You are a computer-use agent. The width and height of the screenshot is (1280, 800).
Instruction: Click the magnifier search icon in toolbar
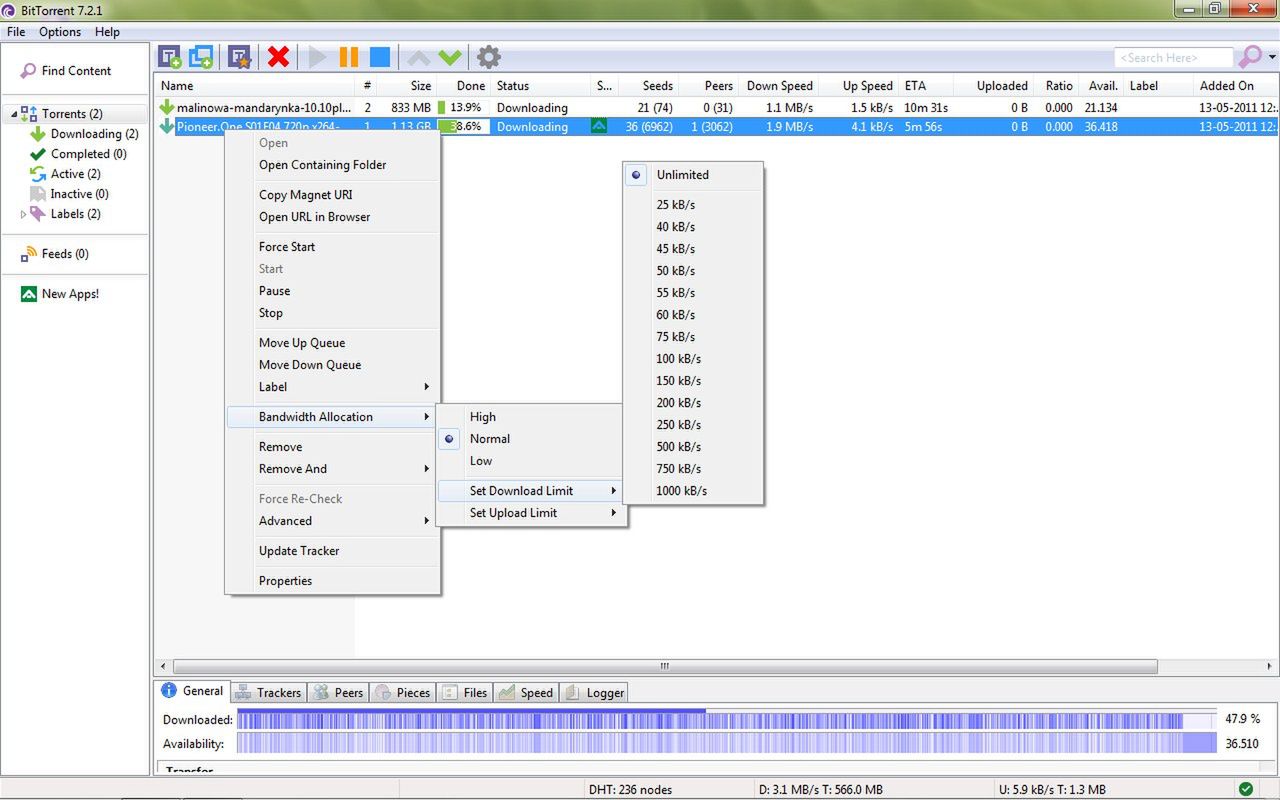[1250, 57]
